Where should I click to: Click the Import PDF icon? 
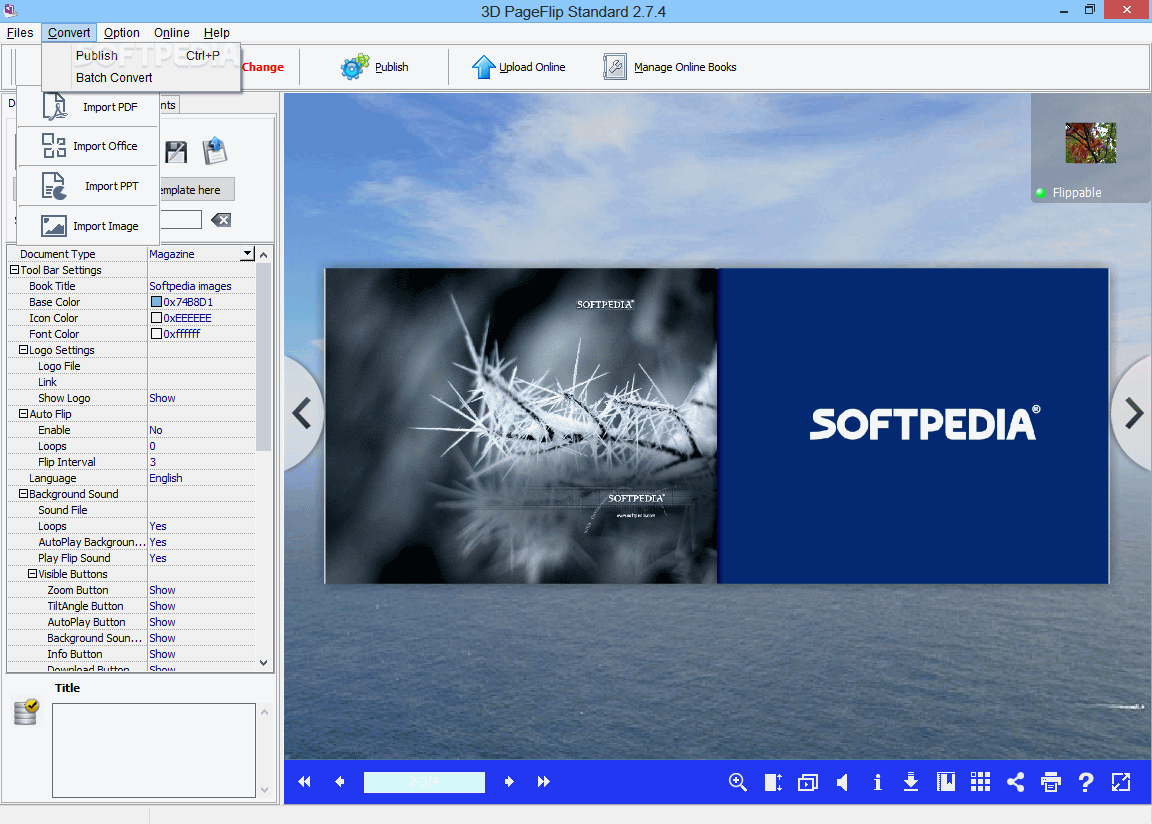[x=54, y=107]
